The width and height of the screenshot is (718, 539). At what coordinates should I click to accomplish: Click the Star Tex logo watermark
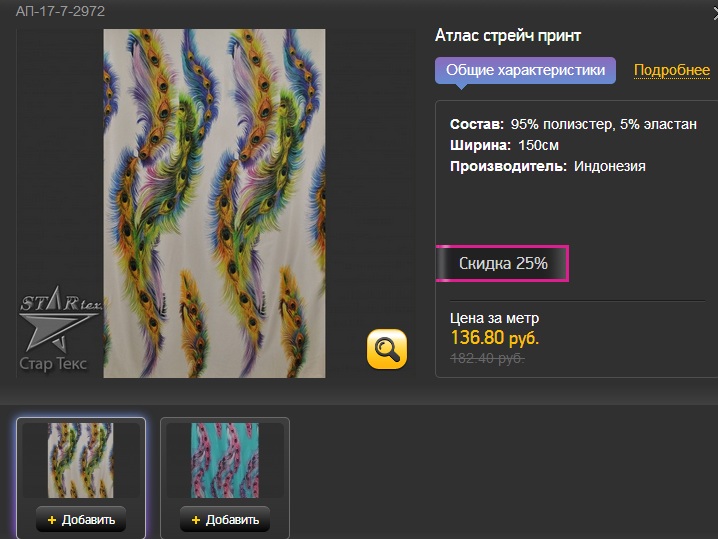tap(60, 329)
